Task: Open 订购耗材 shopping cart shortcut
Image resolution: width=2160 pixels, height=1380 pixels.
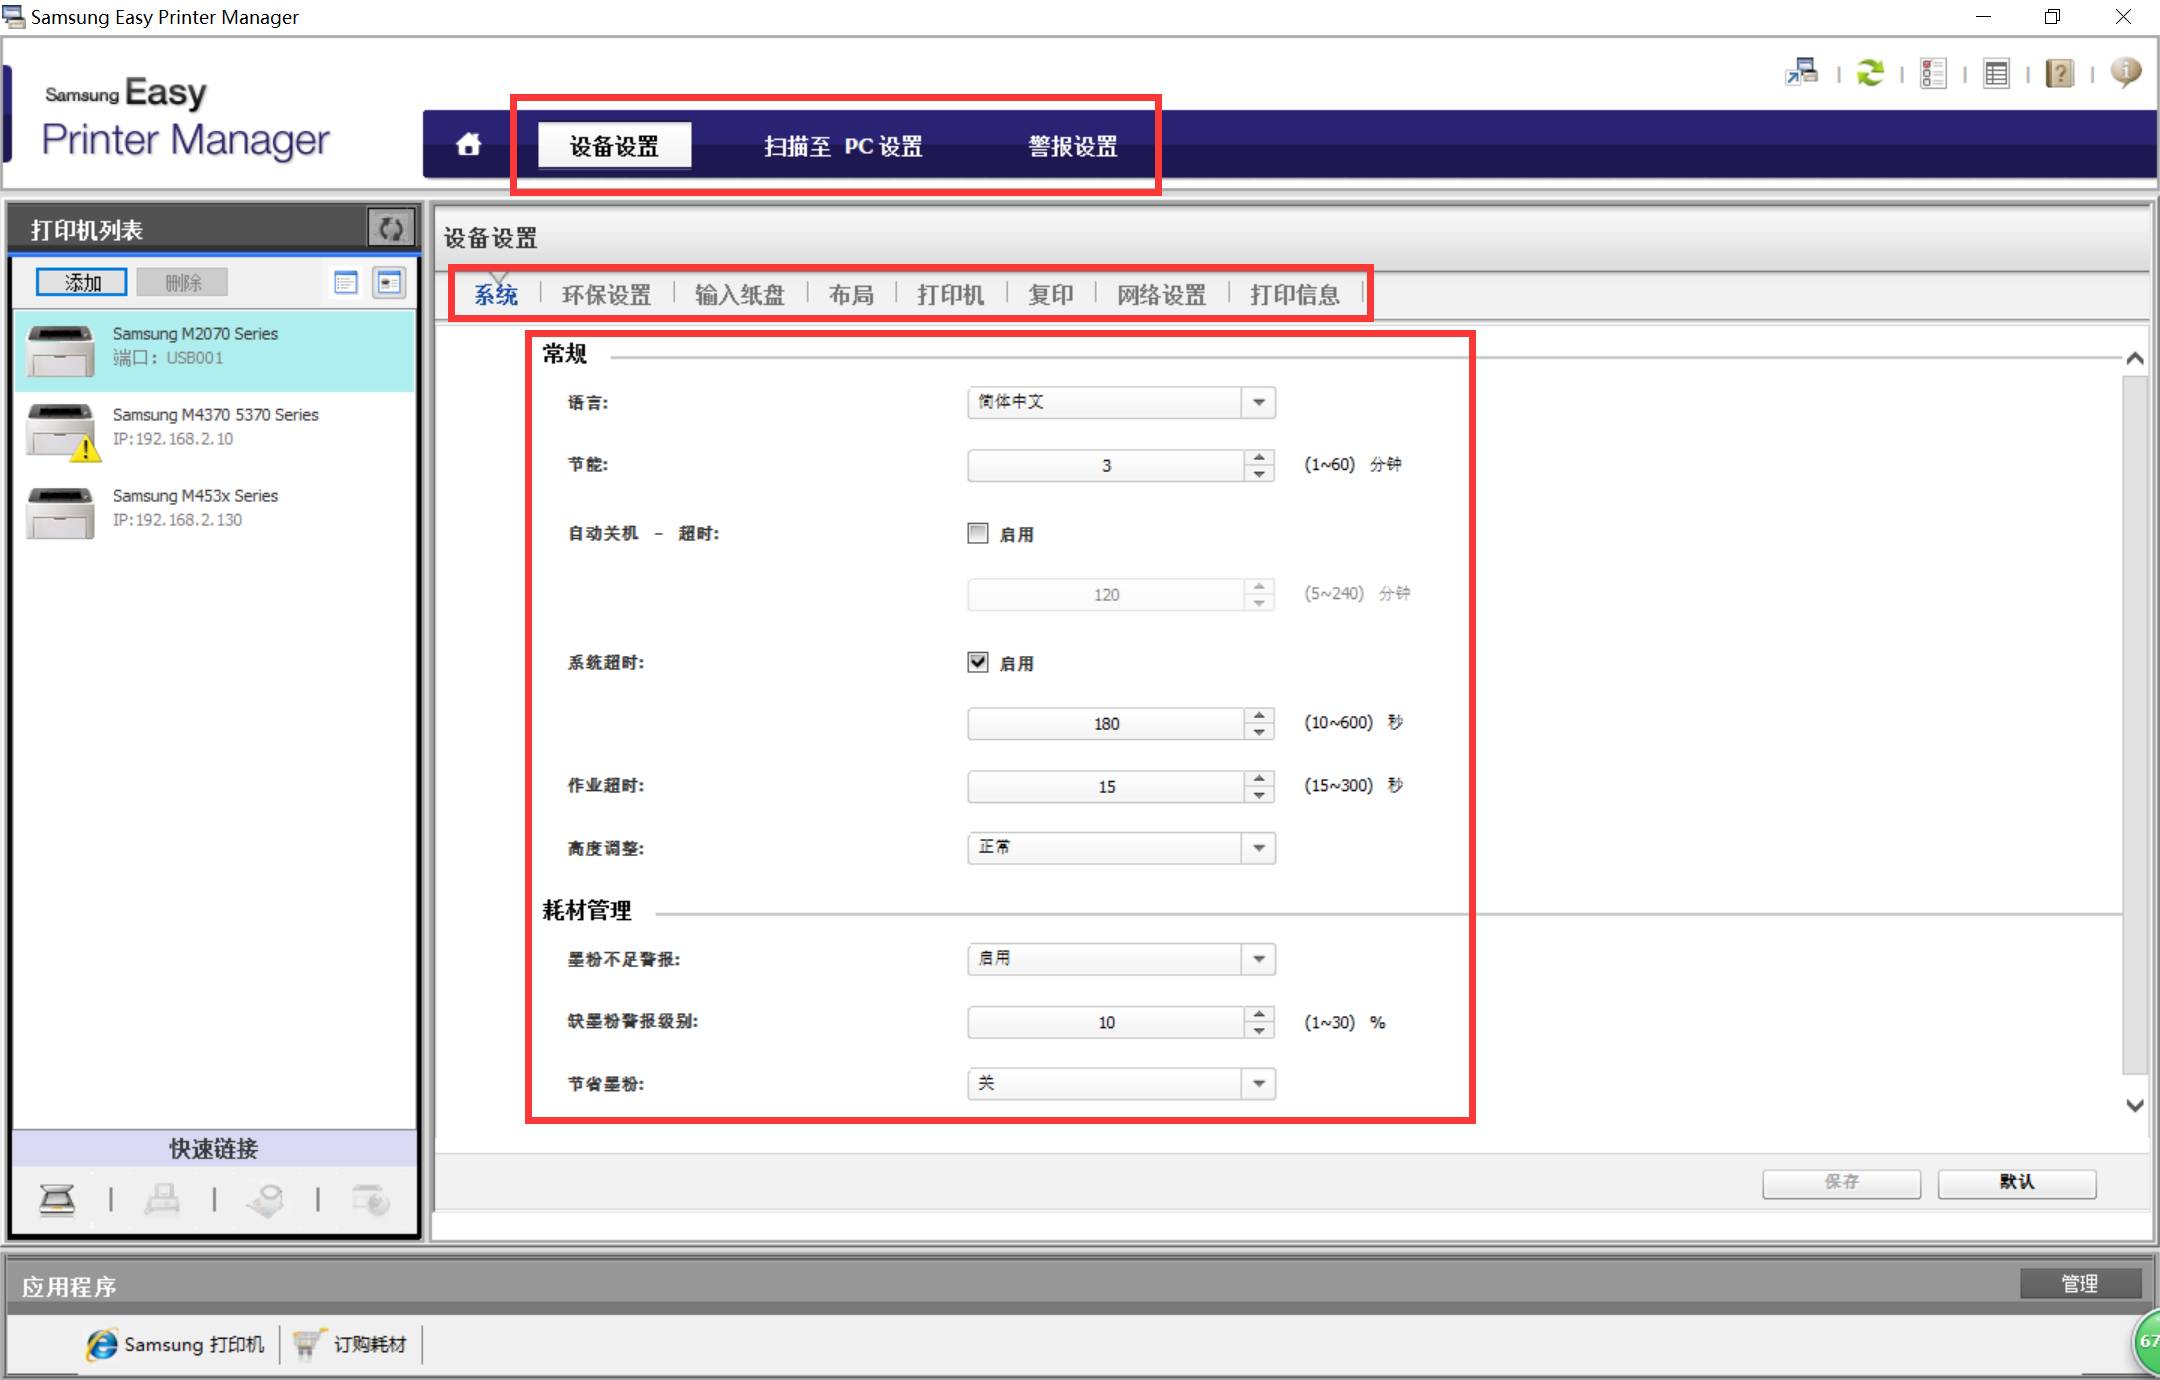Action: pos(350,1344)
